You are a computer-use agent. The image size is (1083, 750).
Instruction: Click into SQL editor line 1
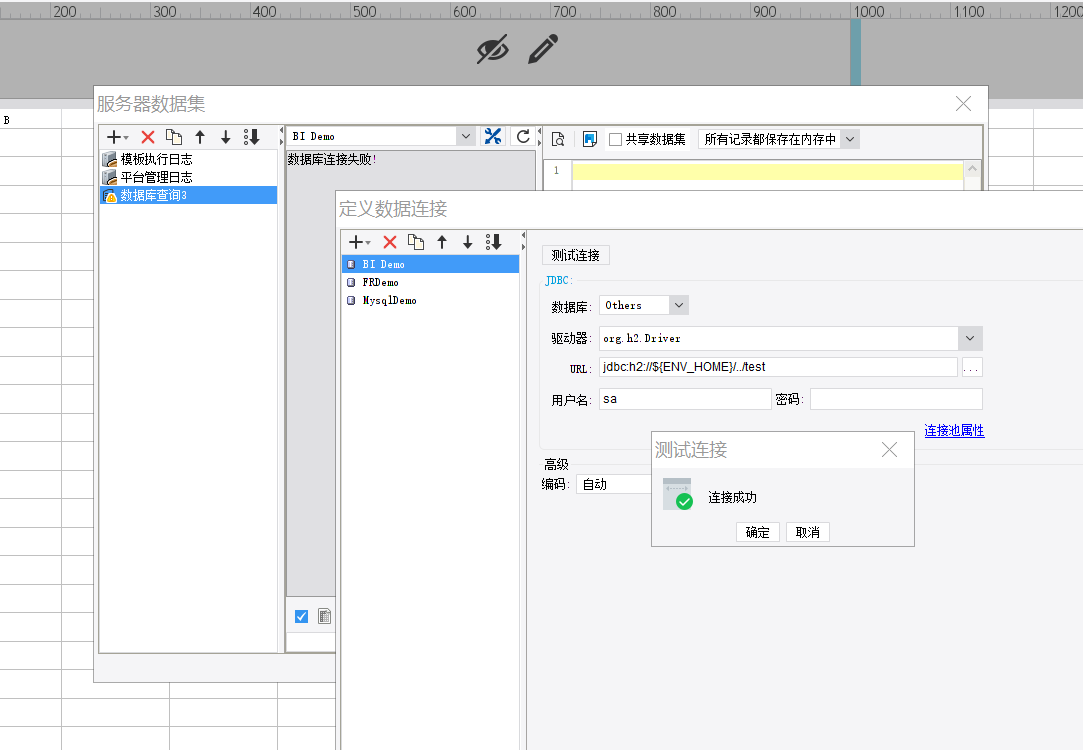(x=767, y=171)
